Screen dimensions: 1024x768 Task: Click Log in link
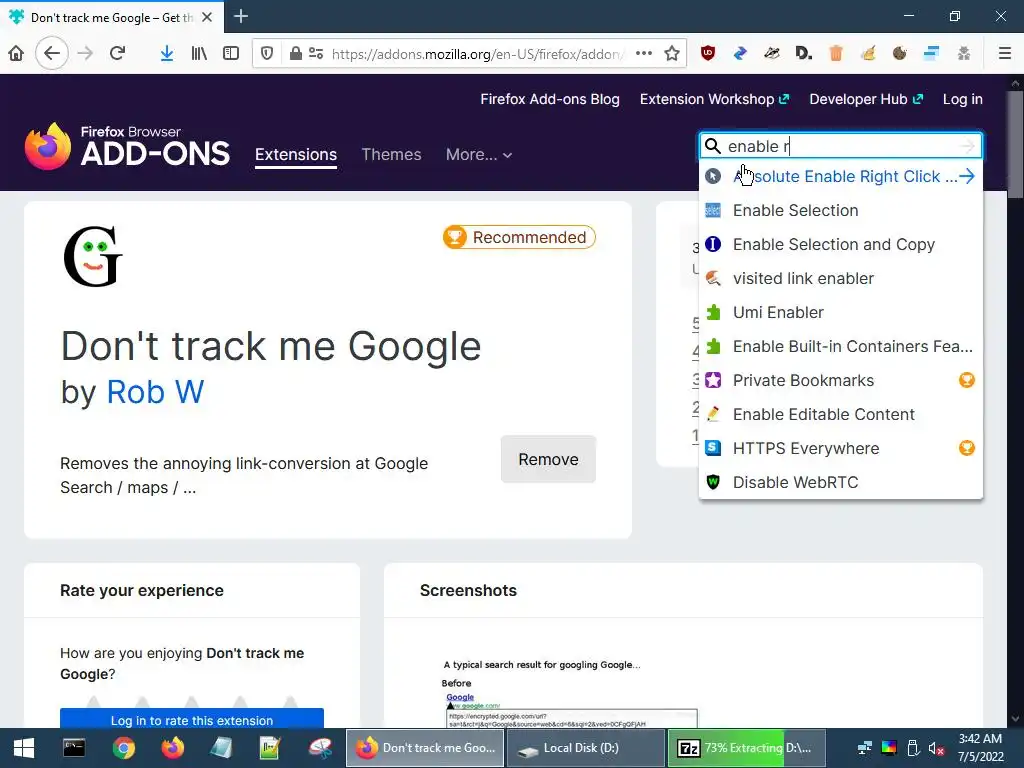point(963,99)
